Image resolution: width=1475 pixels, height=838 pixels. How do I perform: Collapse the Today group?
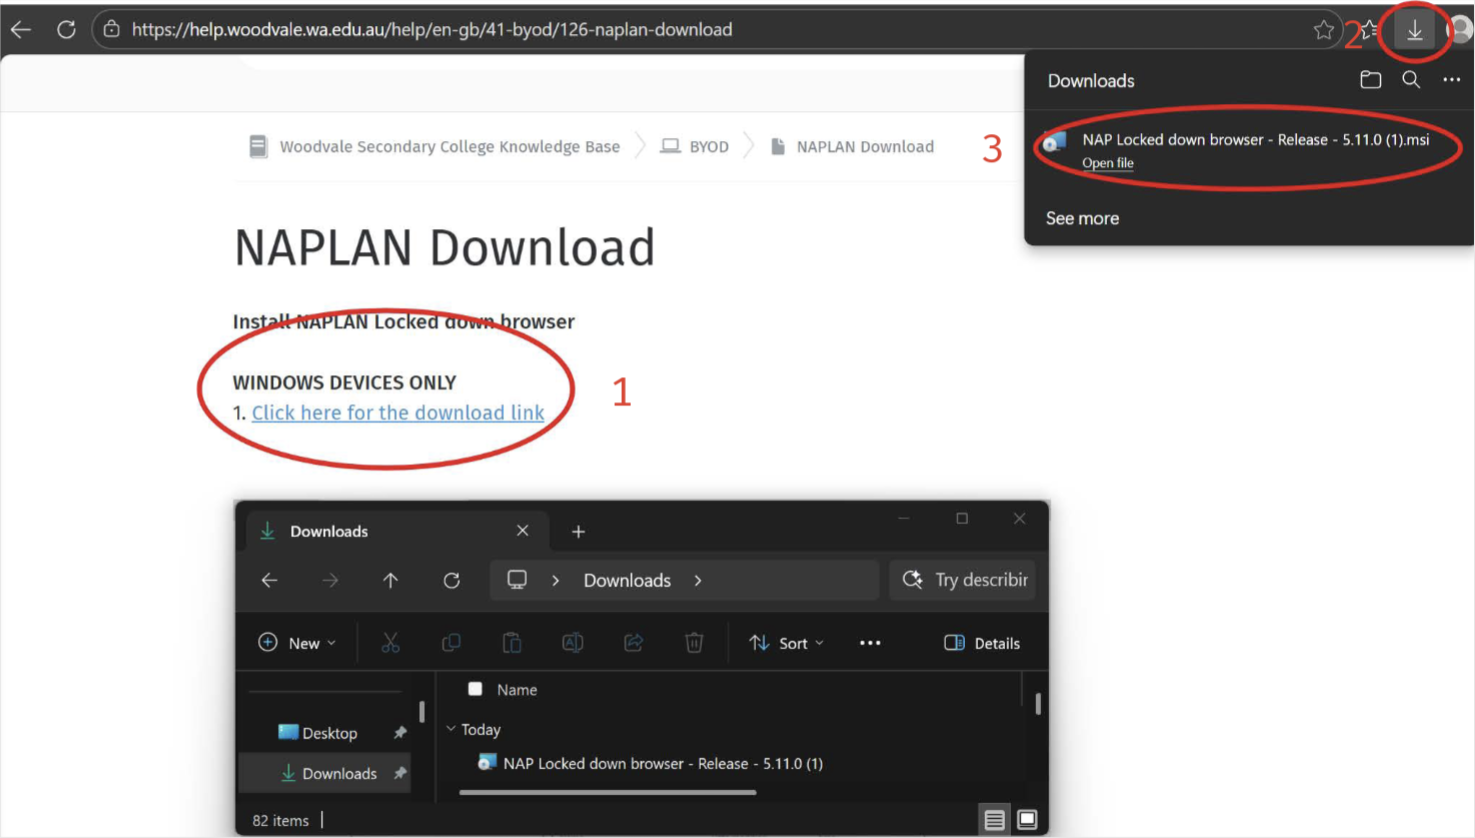coord(451,729)
